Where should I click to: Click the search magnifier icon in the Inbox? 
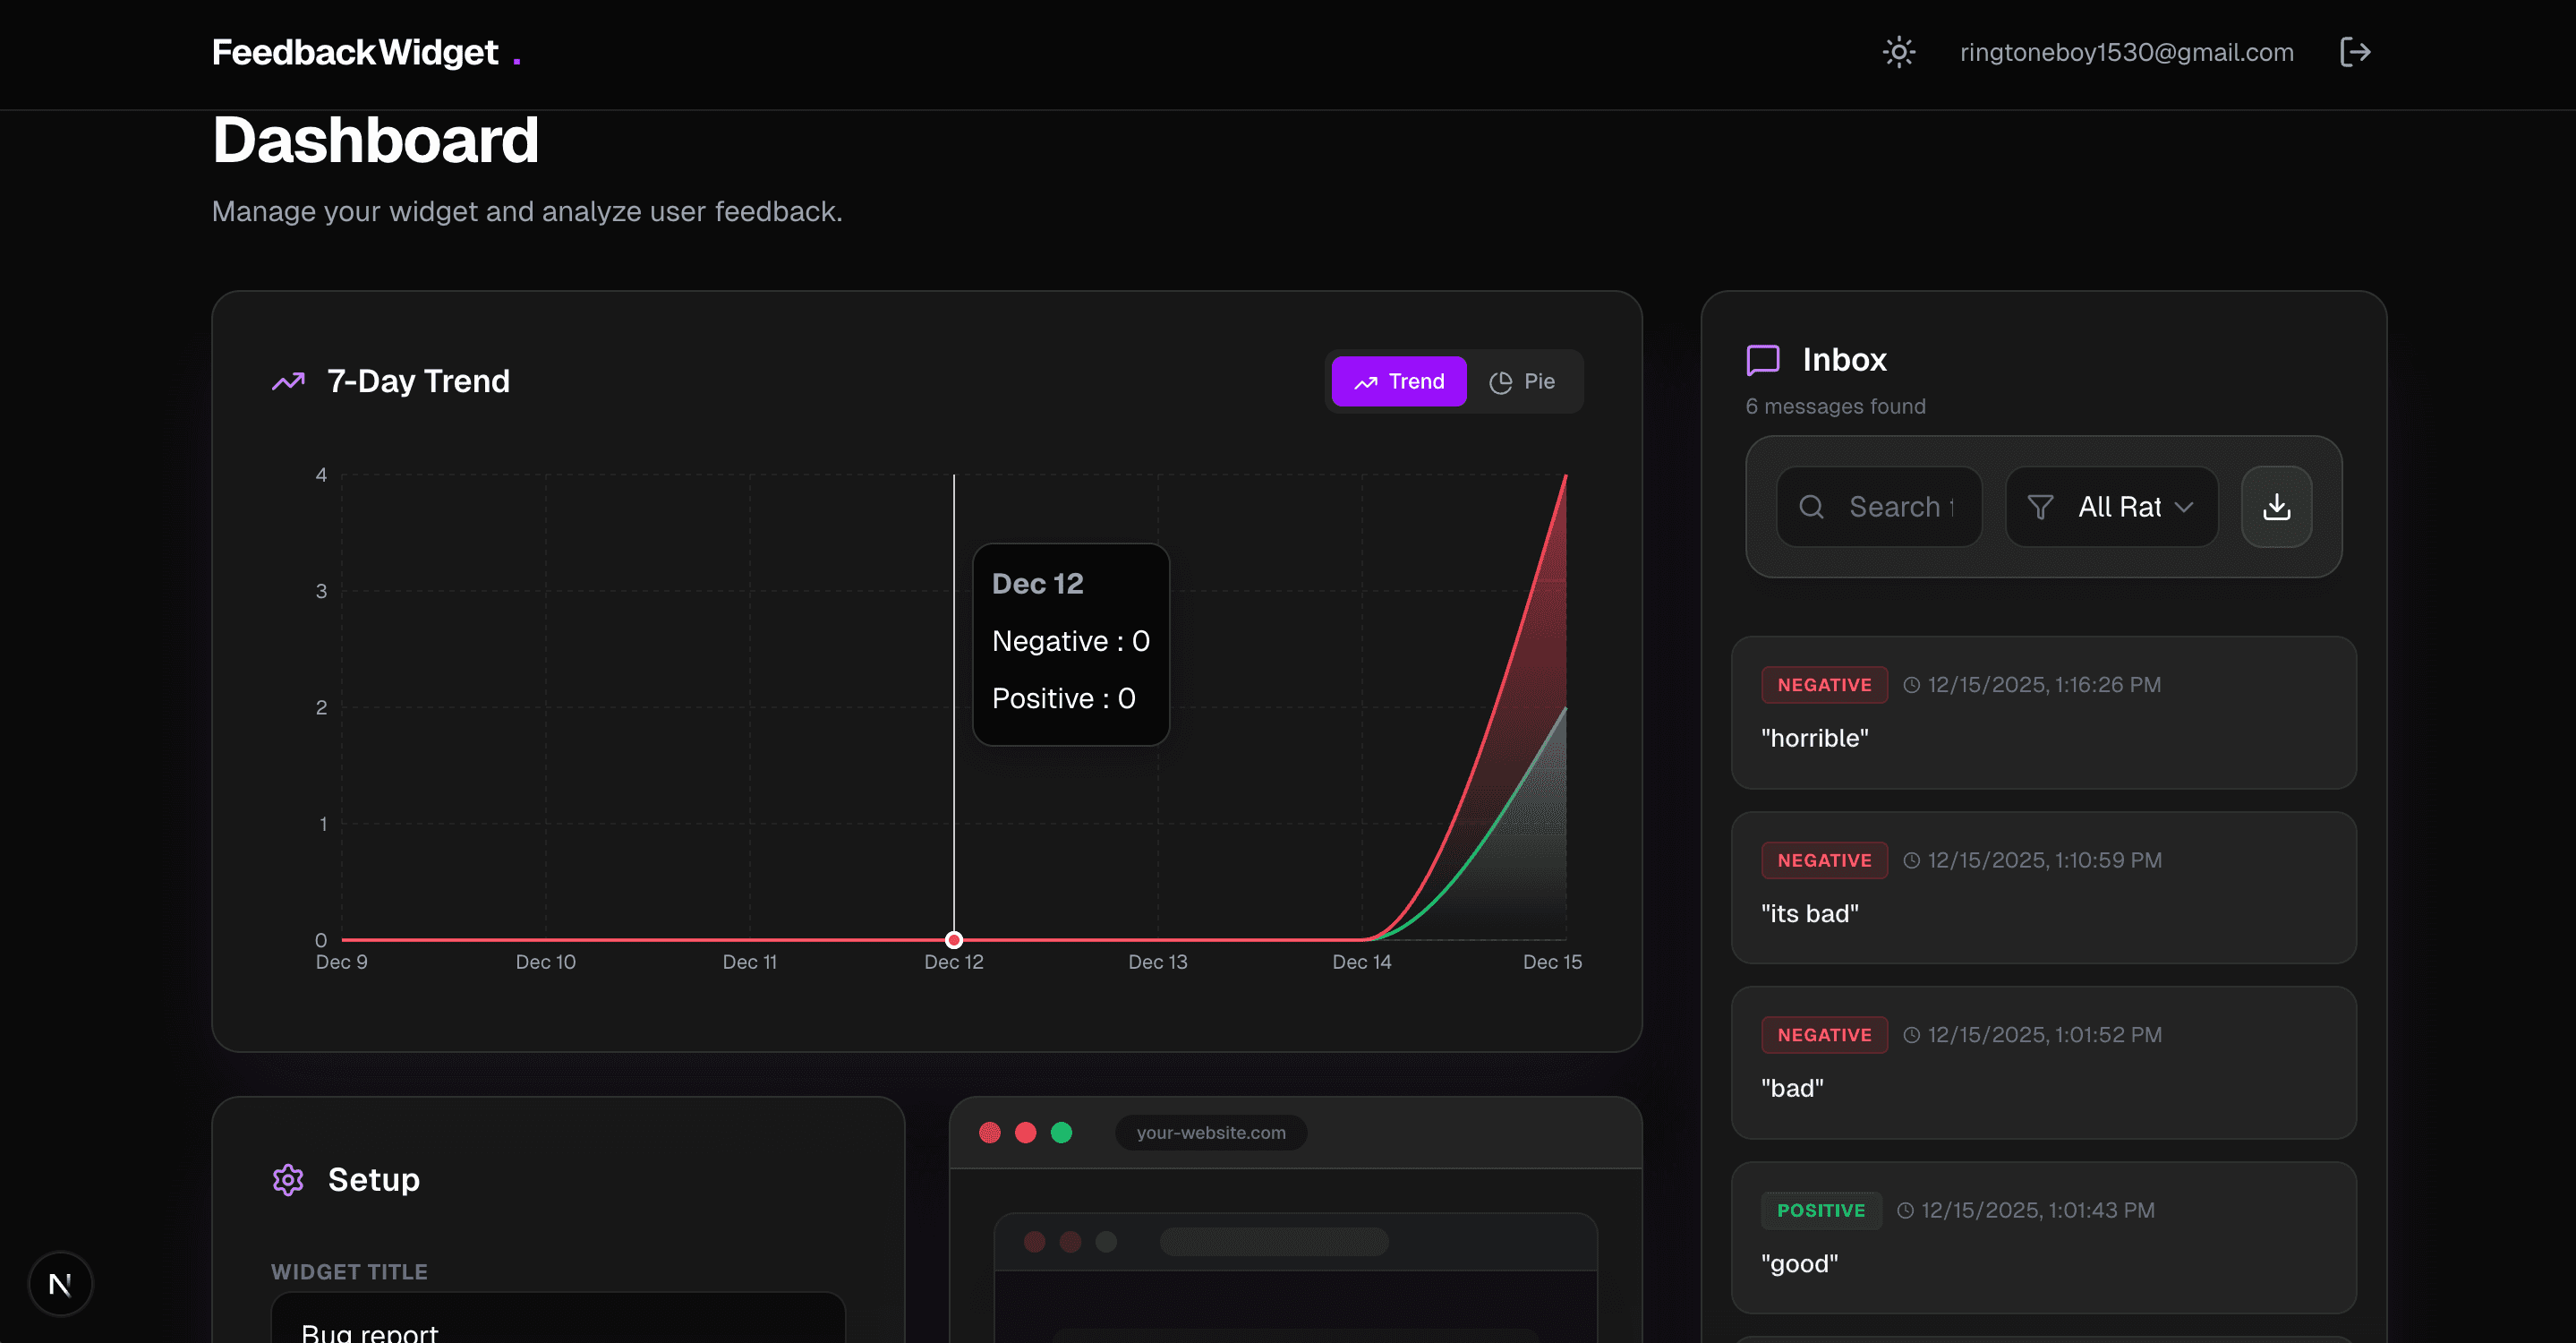click(1810, 507)
